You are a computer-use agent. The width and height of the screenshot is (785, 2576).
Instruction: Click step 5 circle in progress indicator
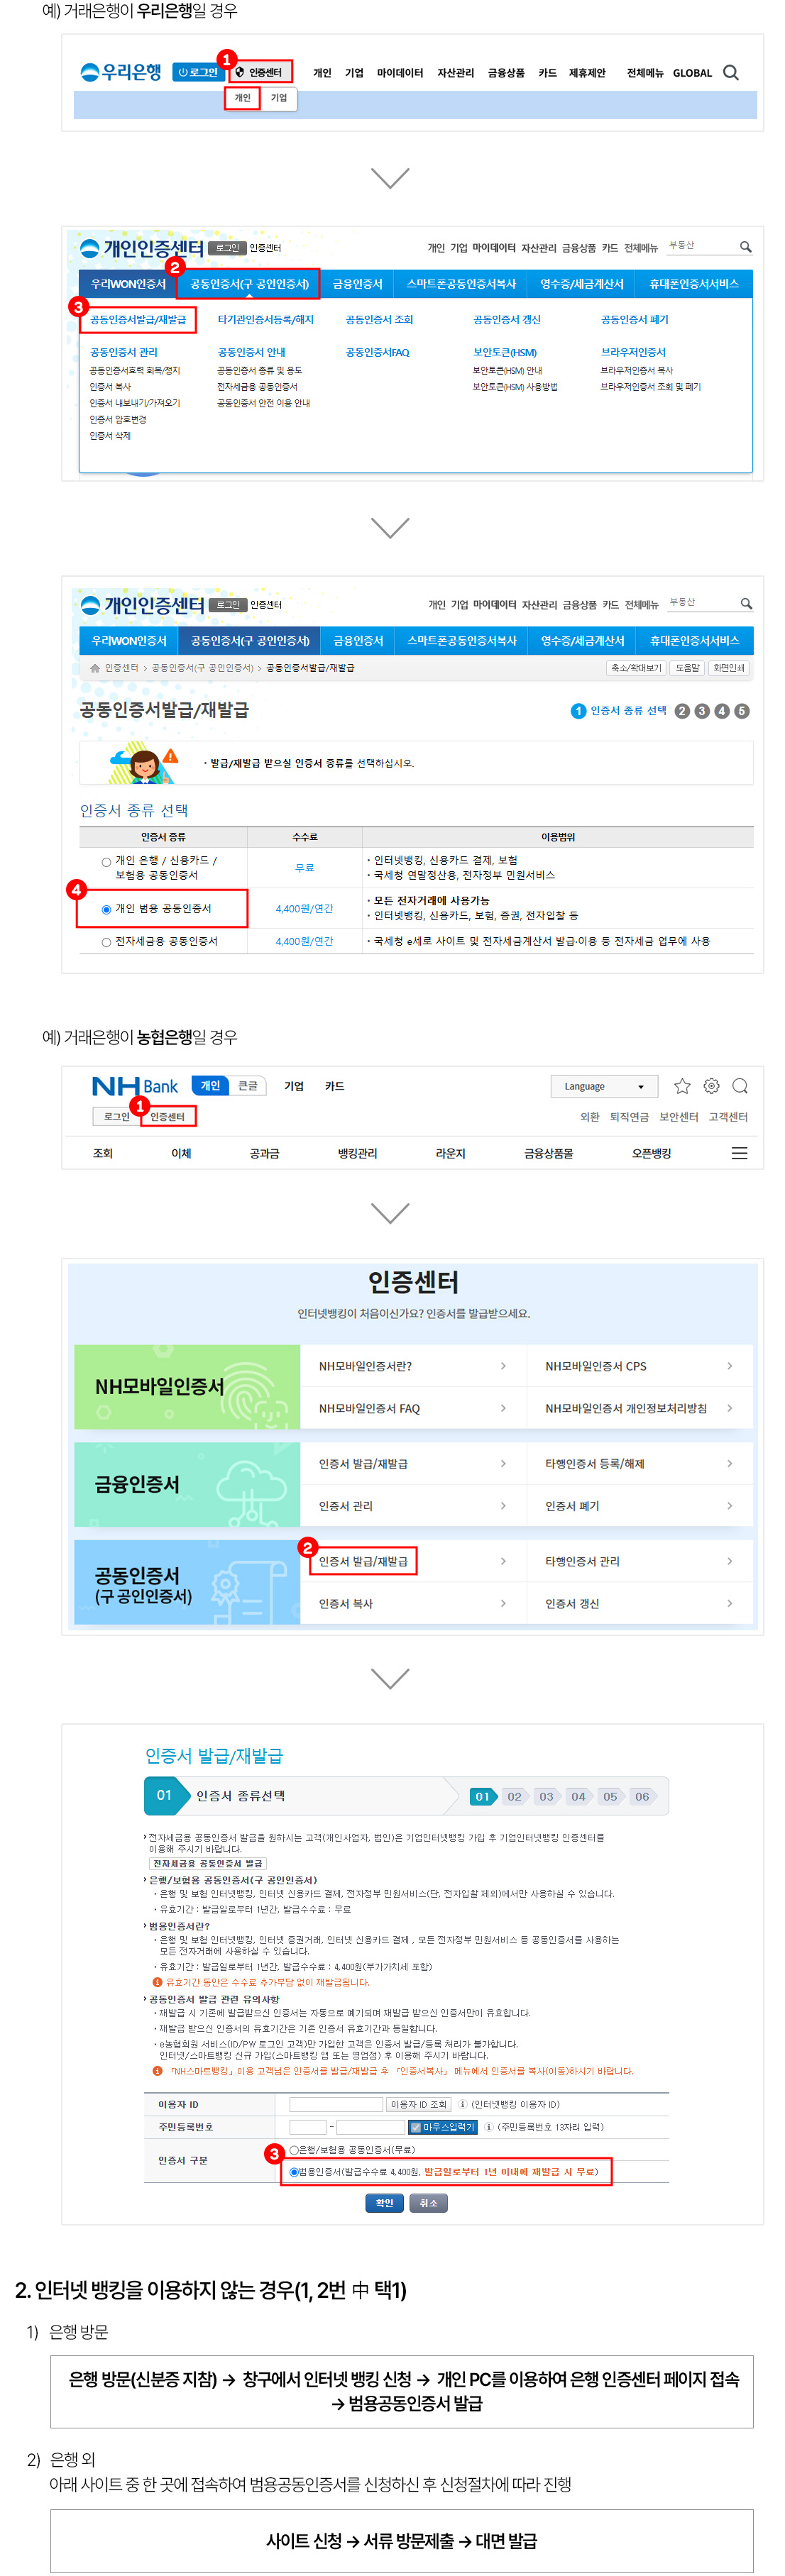742,711
